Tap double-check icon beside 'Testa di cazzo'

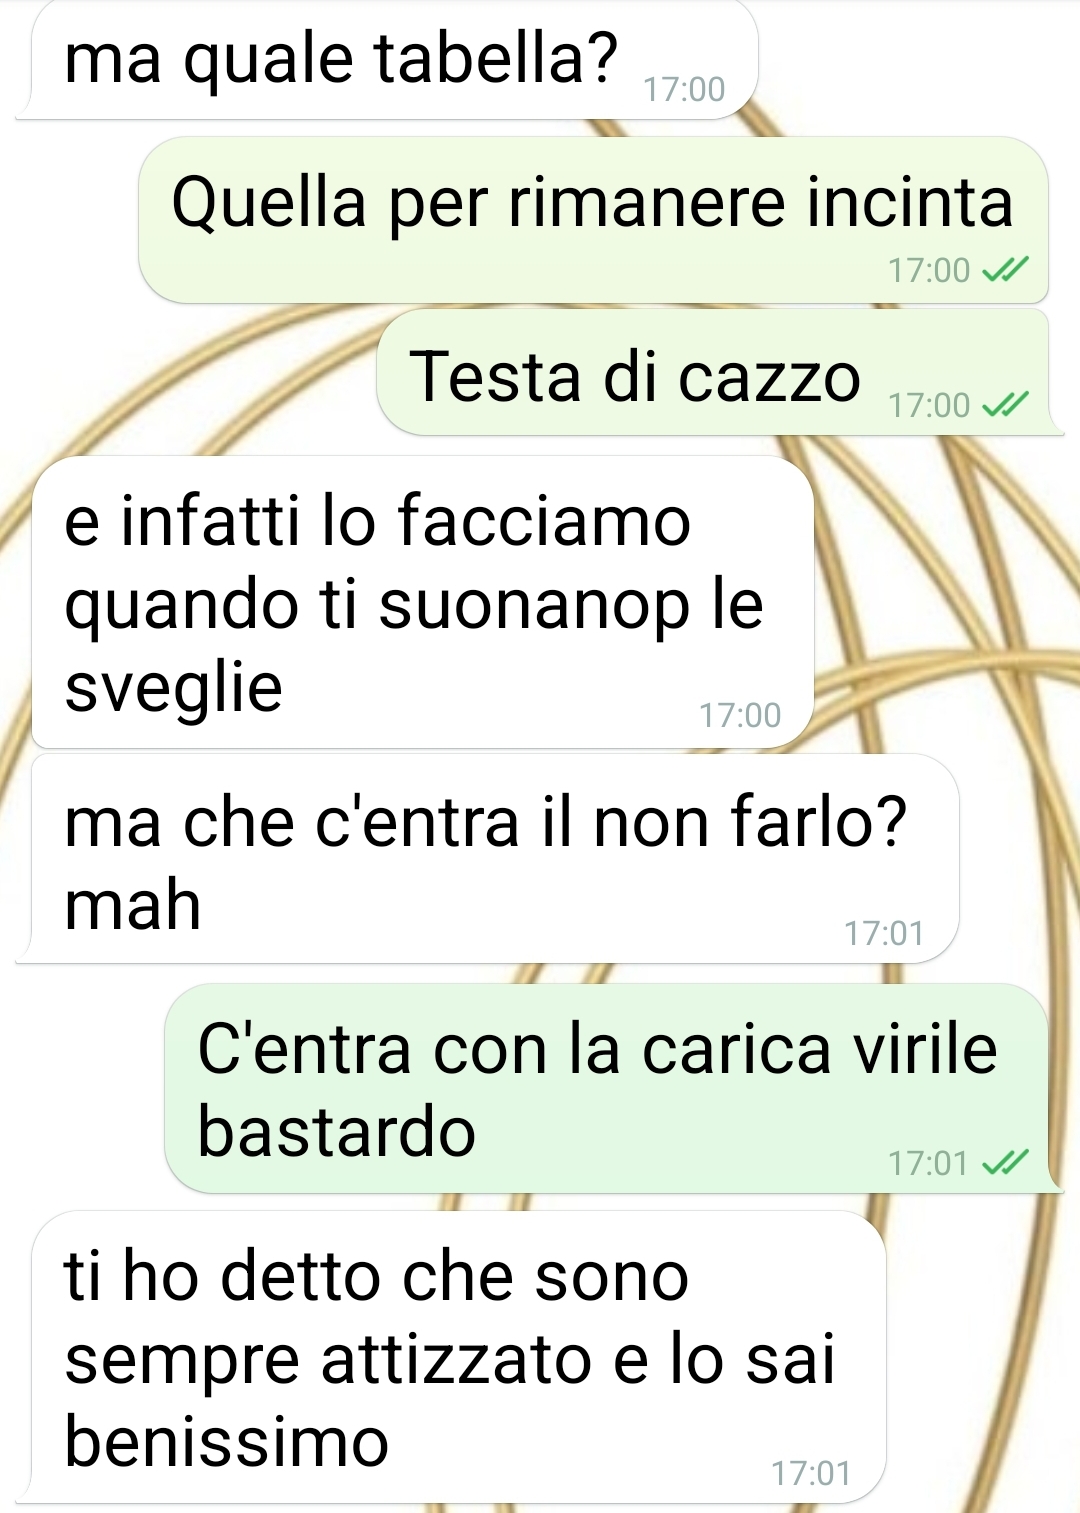point(1005,405)
